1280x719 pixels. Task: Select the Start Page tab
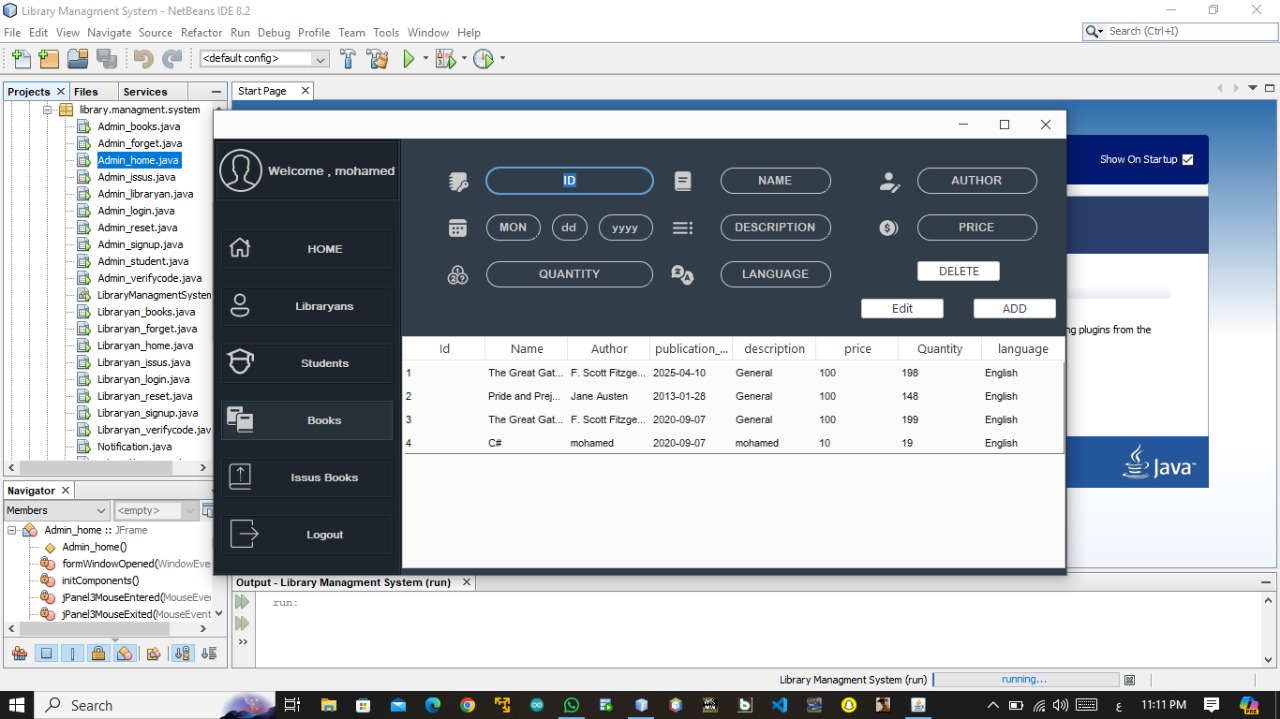click(262, 91)
